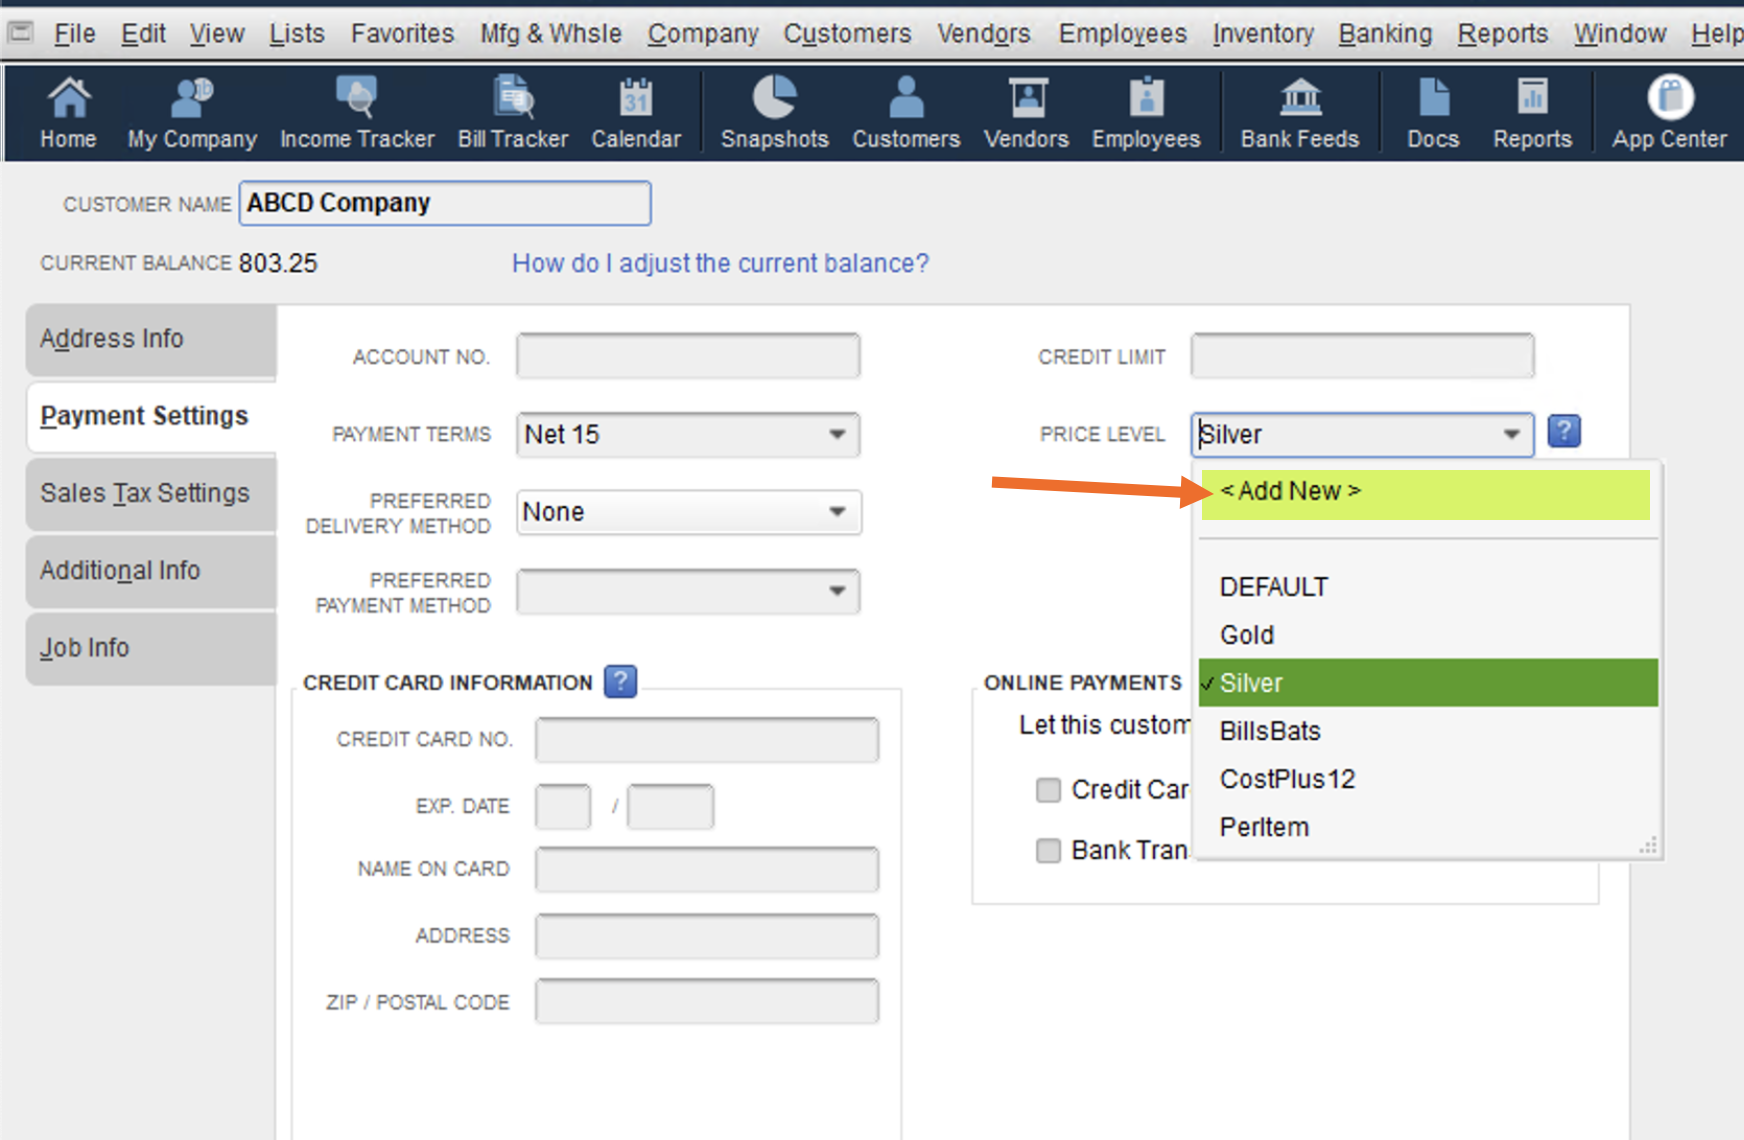Viewport: 1744px width, 1140px height.
Task: Select Gold from price level list
Action: pyautogui.click(x=1247, y=635)
